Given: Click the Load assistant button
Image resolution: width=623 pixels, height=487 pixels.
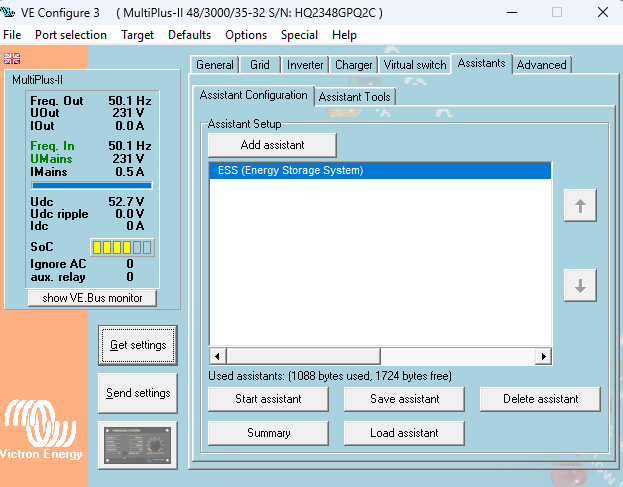Looking at the screenshot, I should [x=404, y=433].
